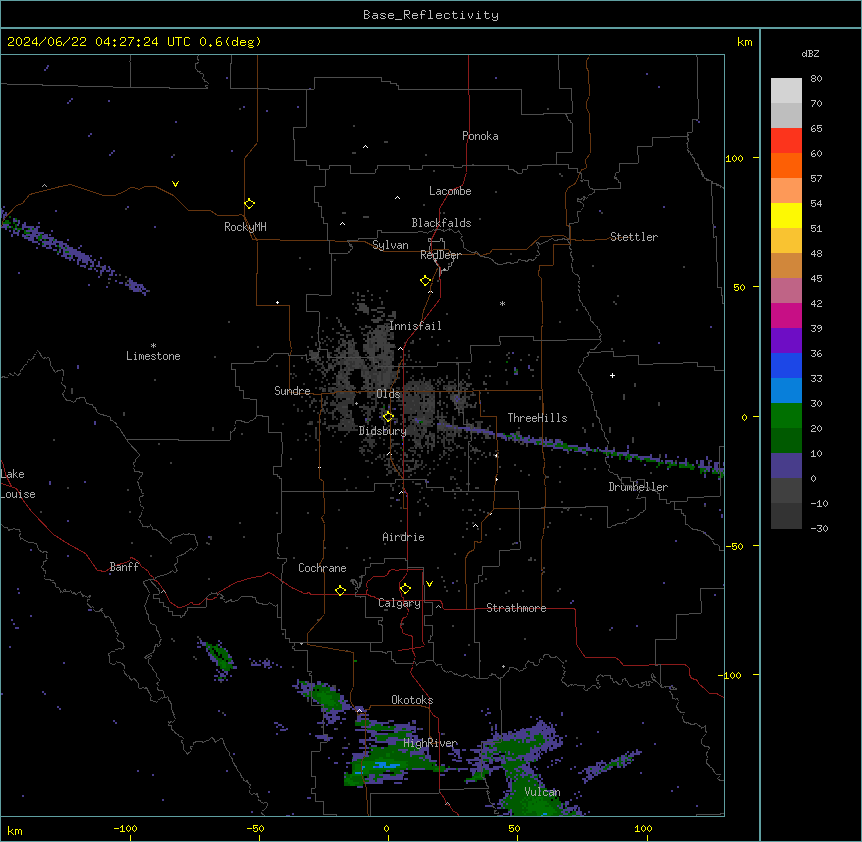The image size is (862, 842).
Task: Click the yellow diamond marker near RedDeer
Action: point(425,281)
